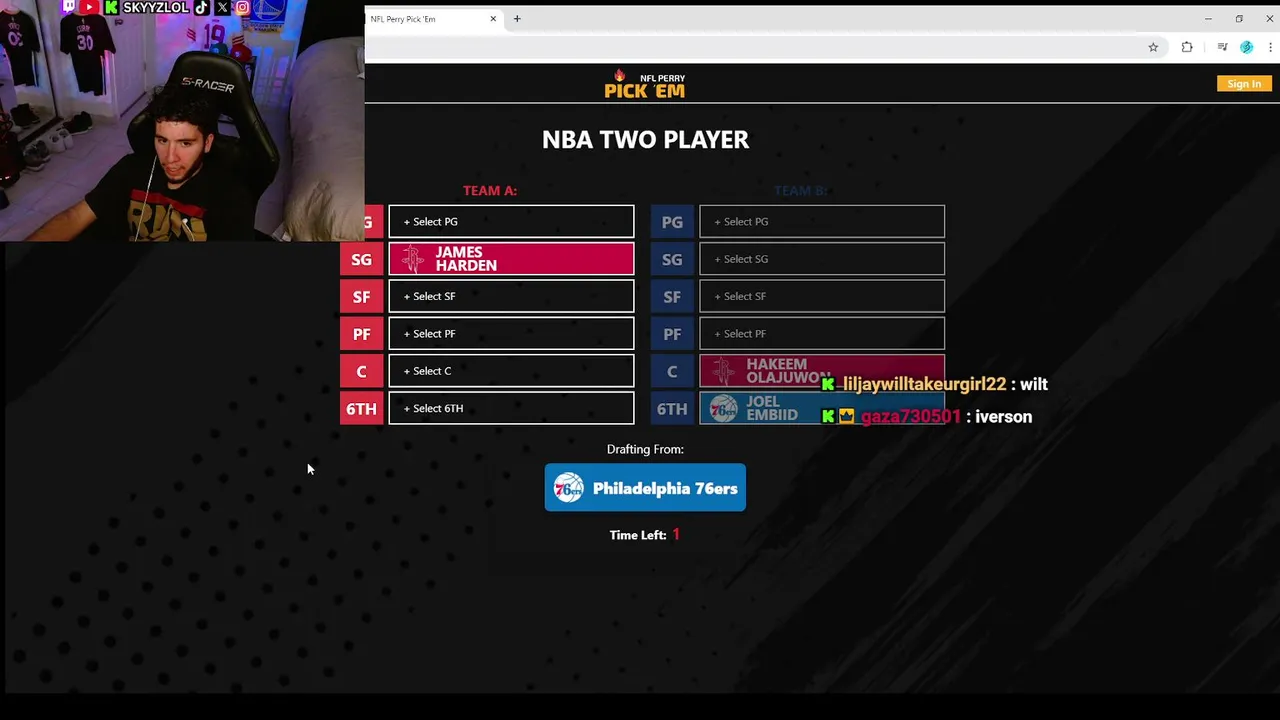Click the TEAM A: heading

point(490,190)
